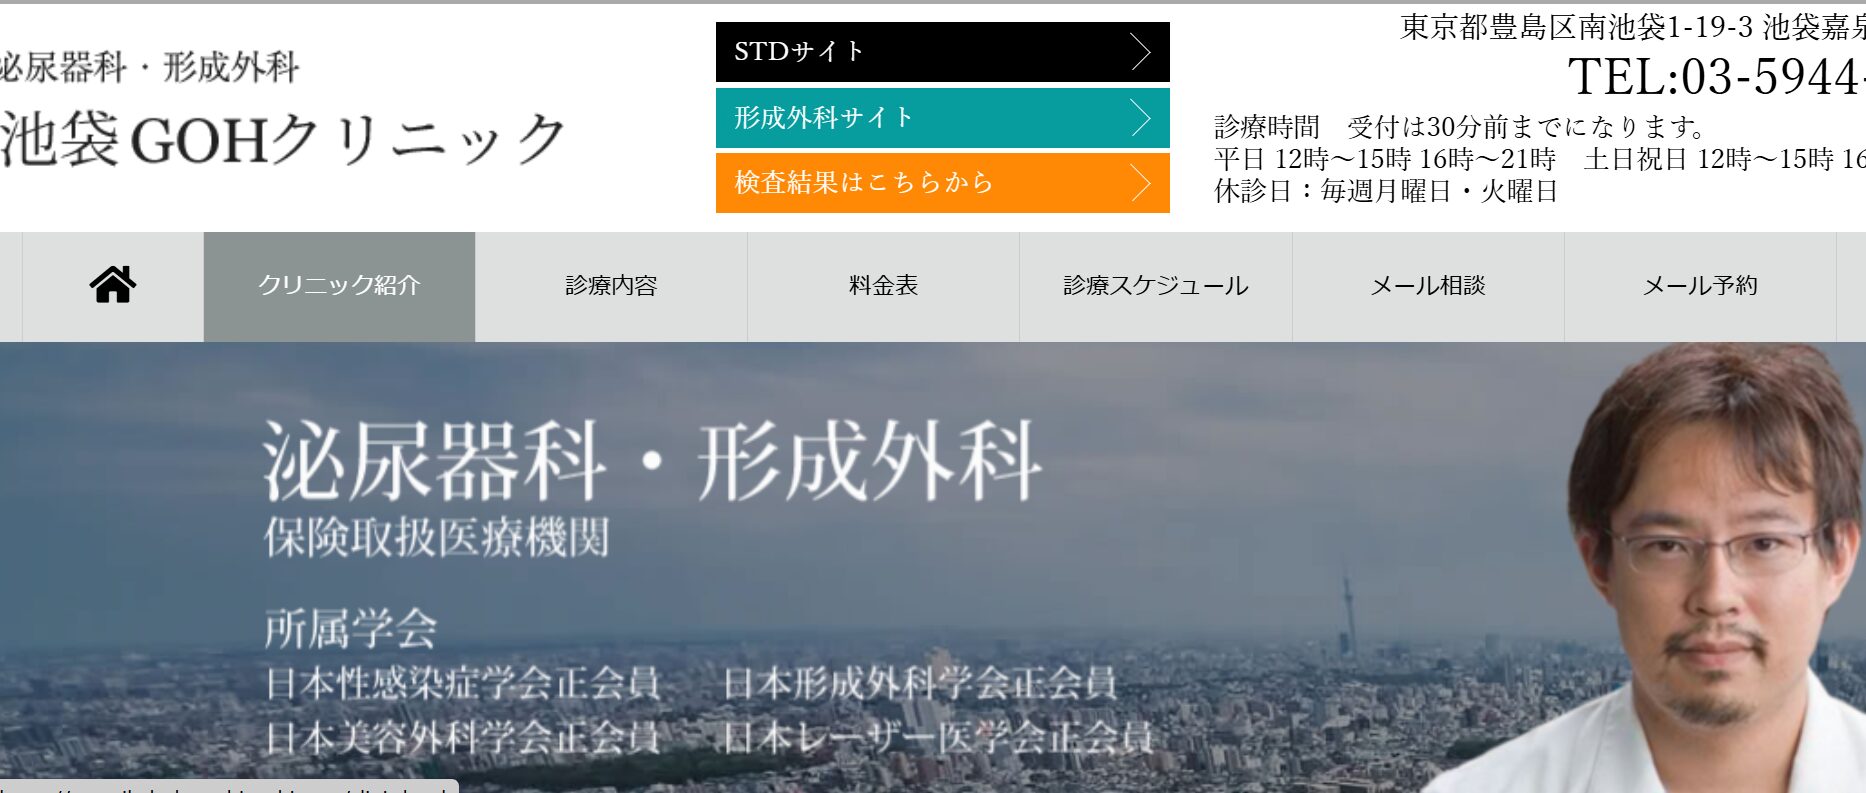The width and height of the screenshot is (1866, 793).
Task: Click the 所属学会 heading in banner
Action: pyautogui.click(x=351, y=629)
